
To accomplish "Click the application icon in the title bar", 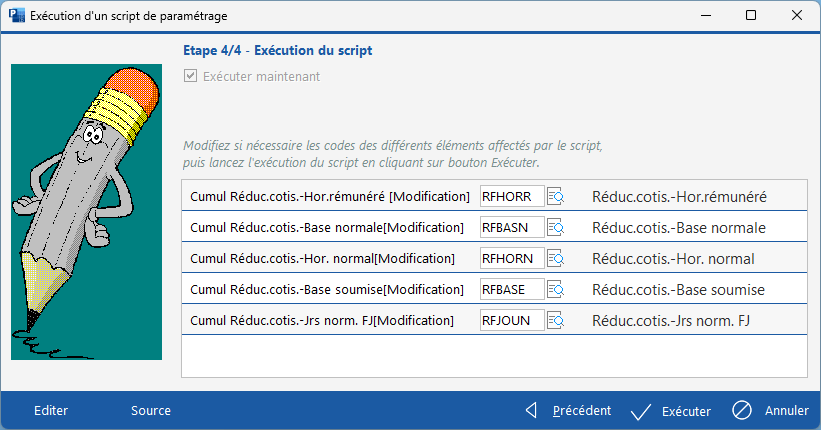I will point(16,15).
